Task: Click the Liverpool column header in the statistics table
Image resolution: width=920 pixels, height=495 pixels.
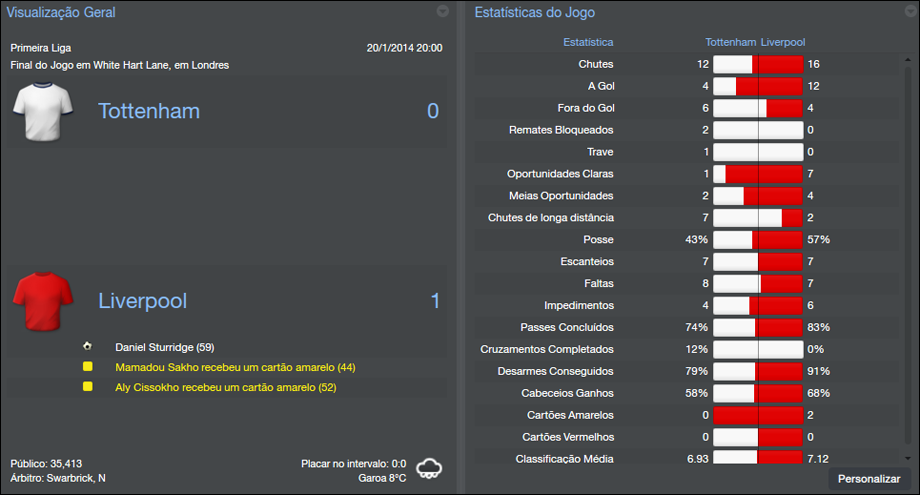Action: click(783, 43)
